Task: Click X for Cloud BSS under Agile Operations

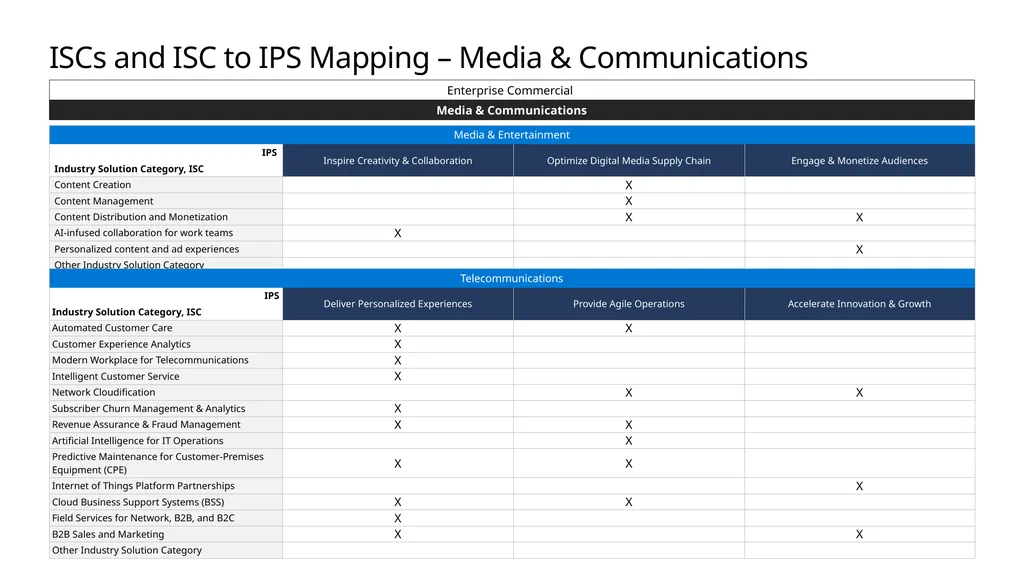Action: (629, 502)
